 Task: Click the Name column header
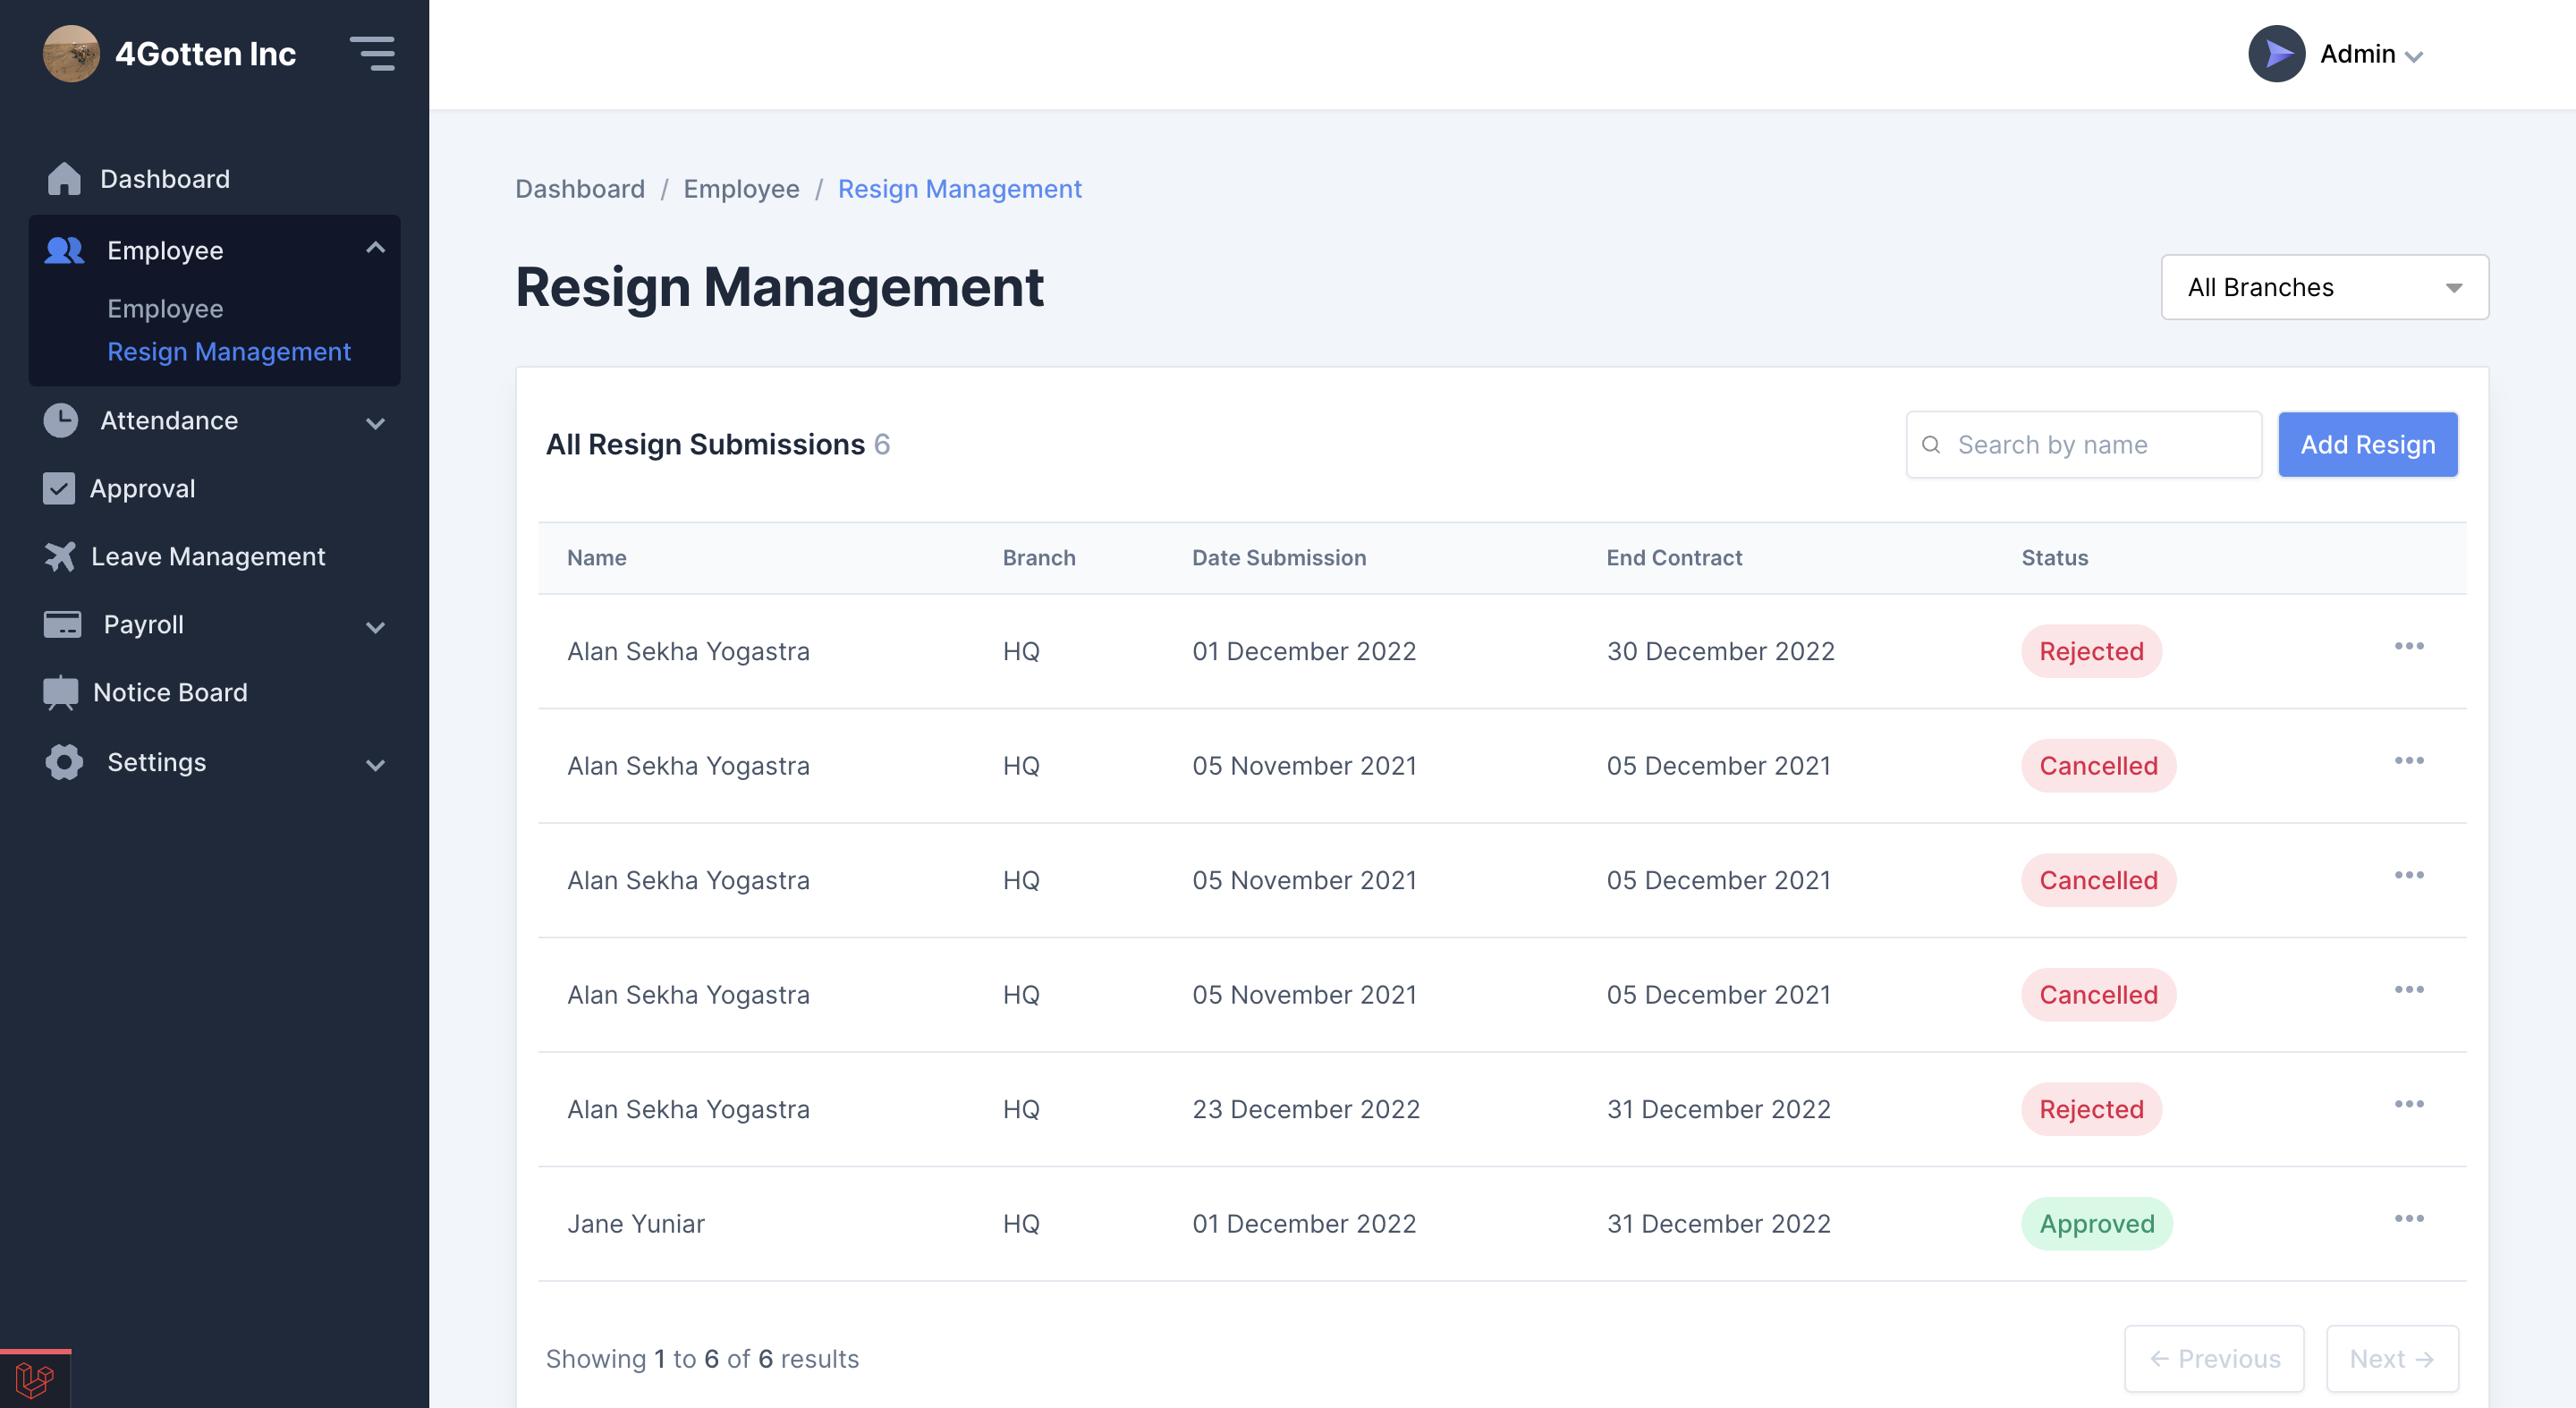click(x=596, y=558)
